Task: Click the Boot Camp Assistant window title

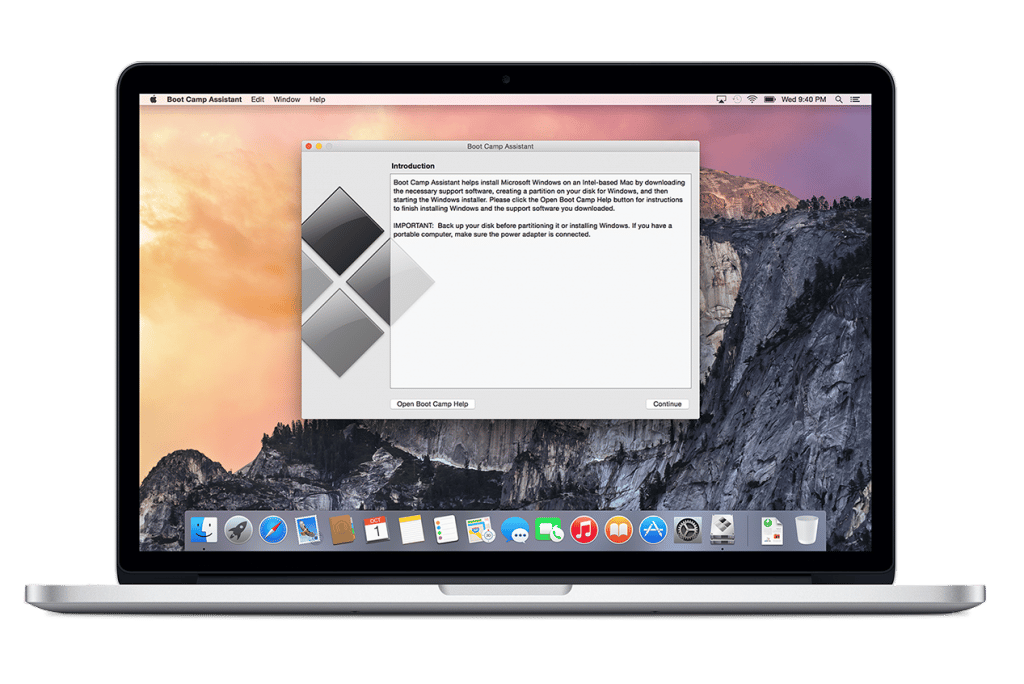Action: click(500, 146)
